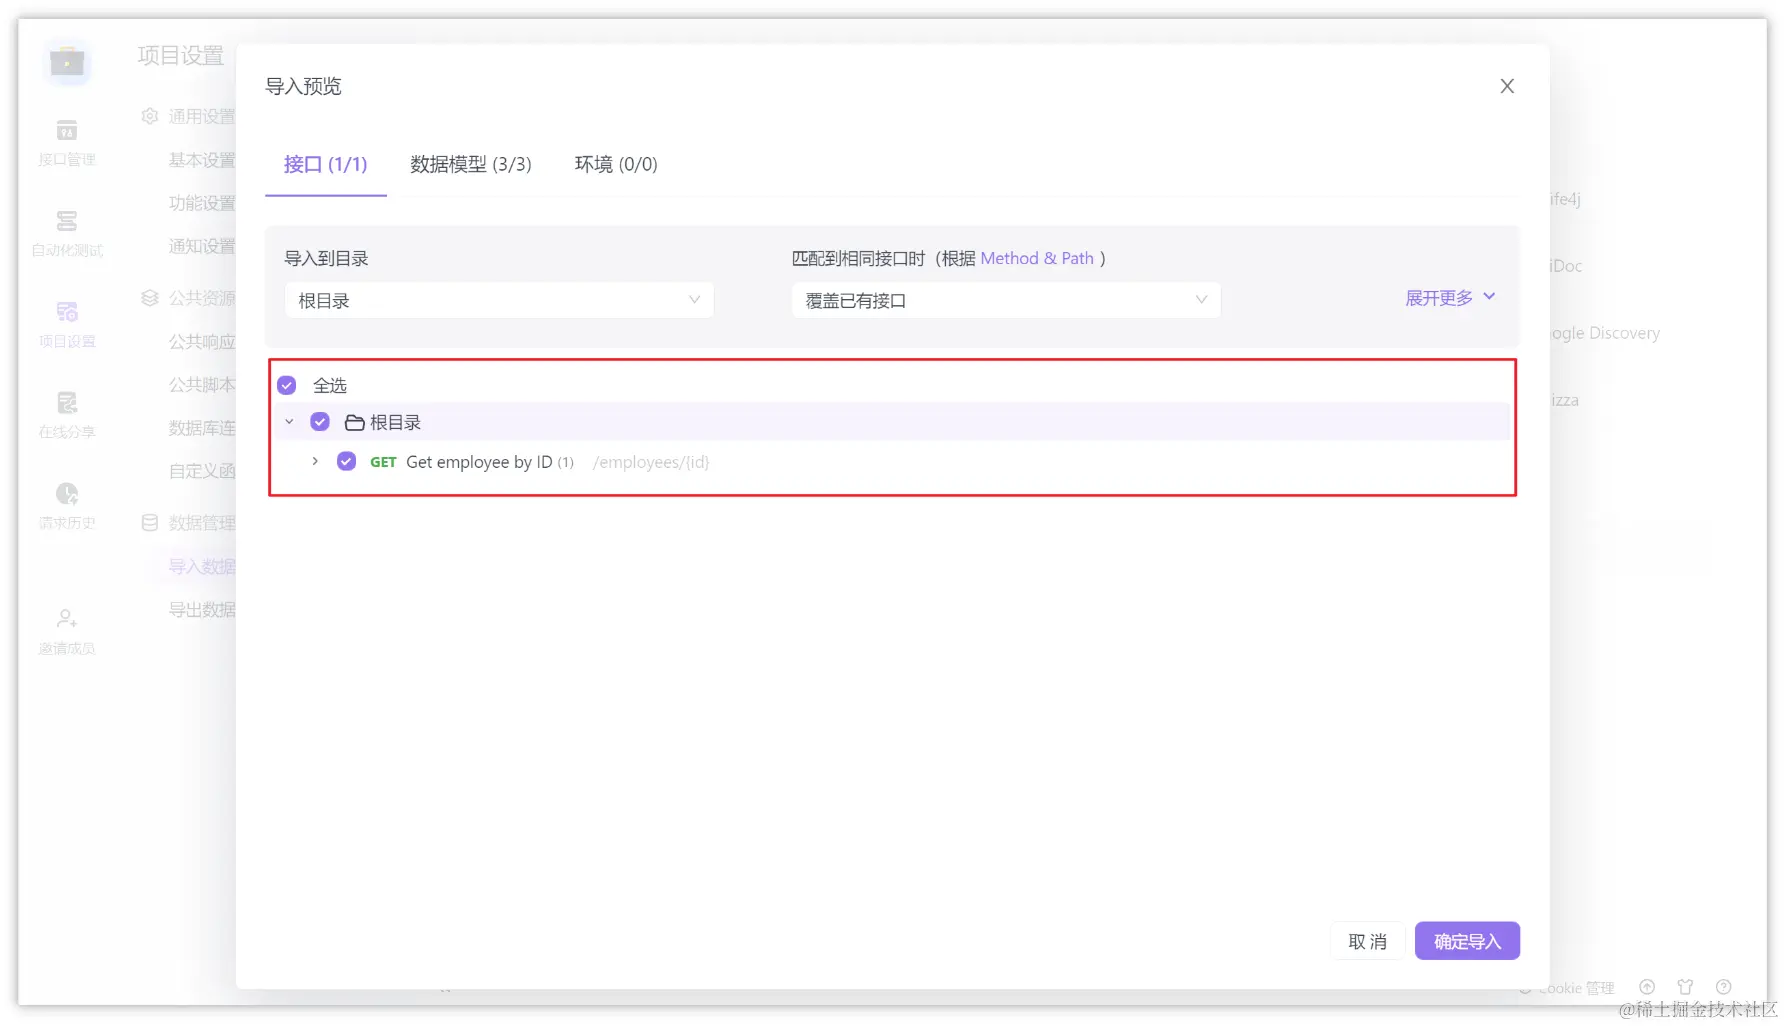Open the help question-mark icon at bottom right

coord(1722,986)
